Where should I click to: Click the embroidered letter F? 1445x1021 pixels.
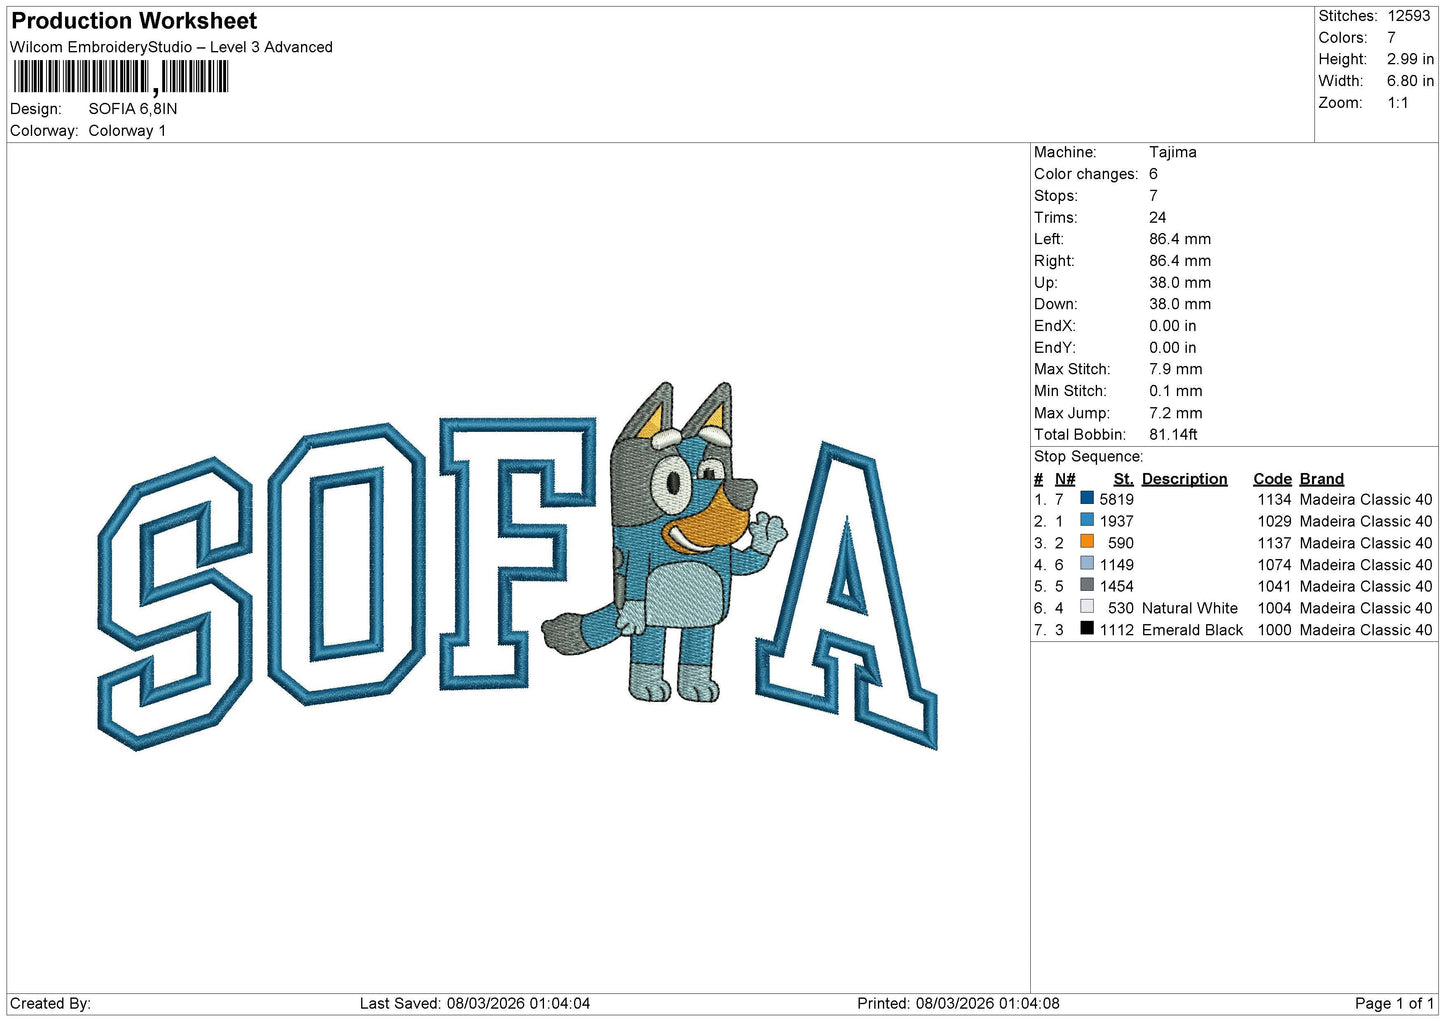517,553
